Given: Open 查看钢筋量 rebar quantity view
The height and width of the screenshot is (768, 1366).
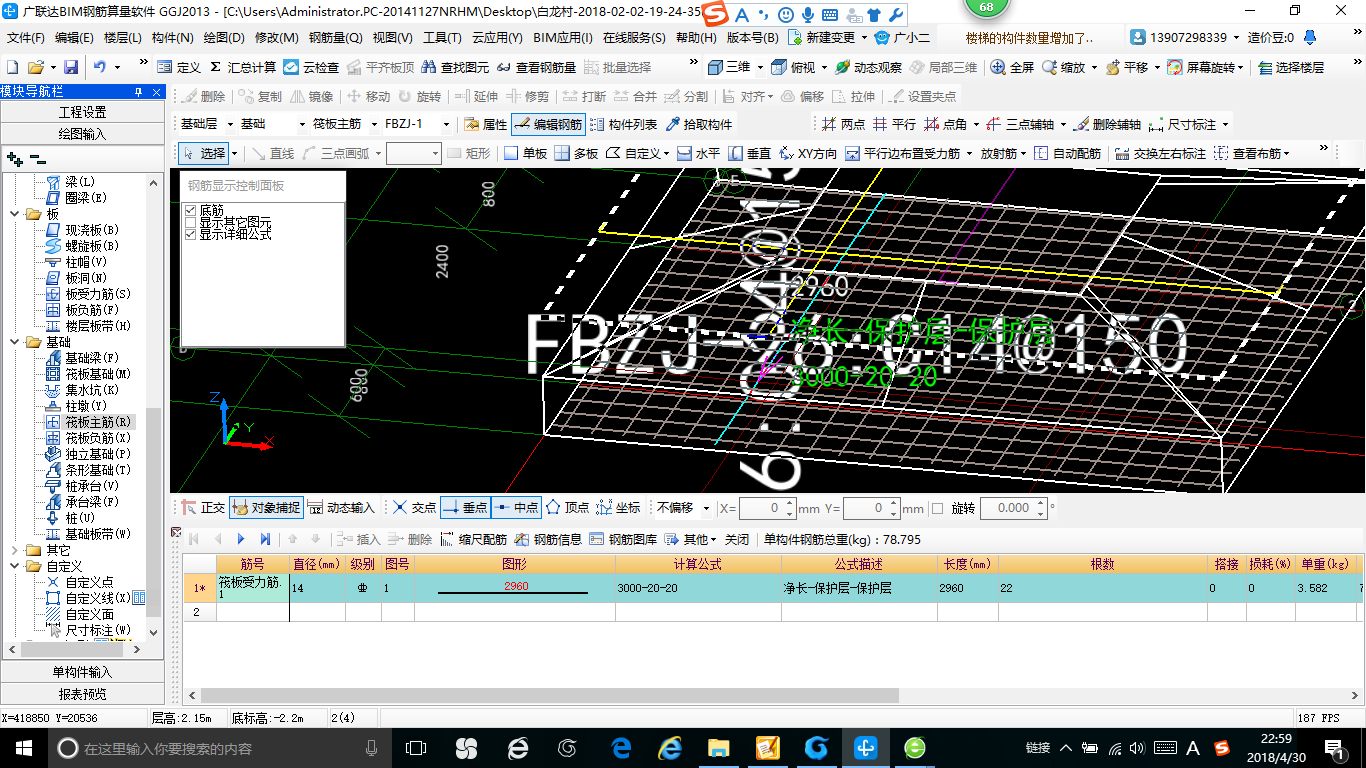Looking at the screenshot, I should point(536,67).
